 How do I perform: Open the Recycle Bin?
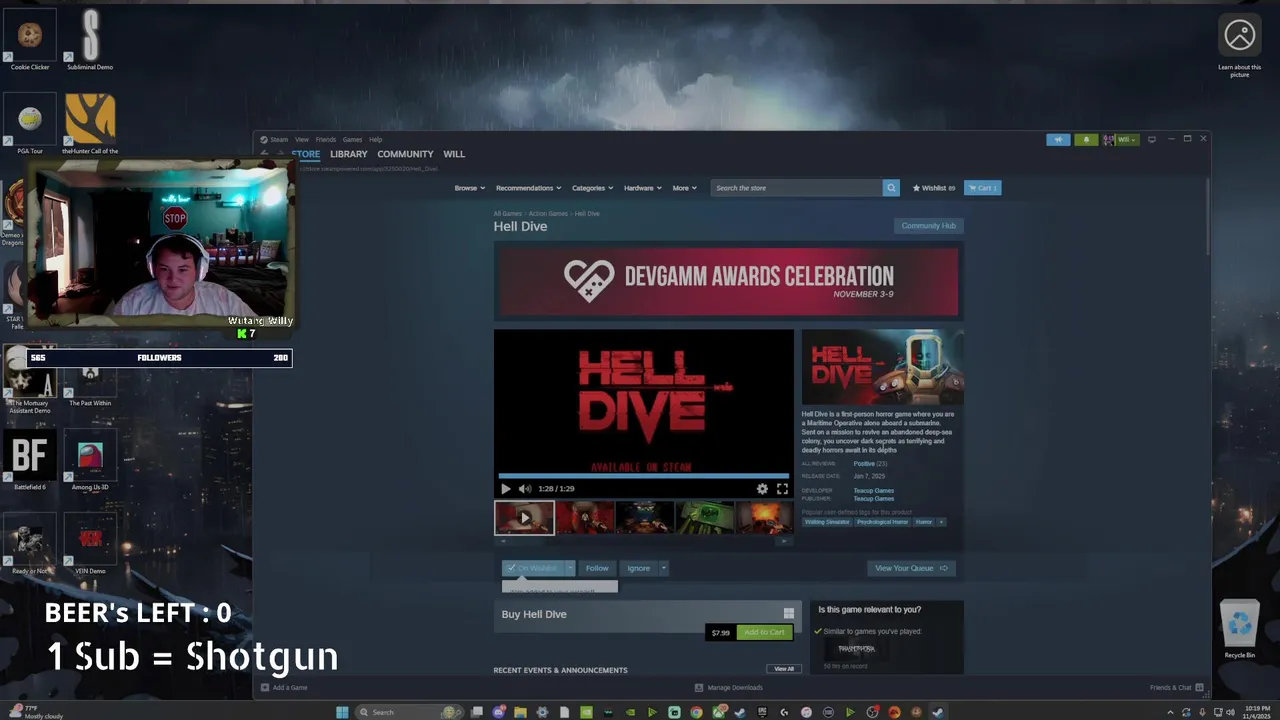click(1240, 630)
